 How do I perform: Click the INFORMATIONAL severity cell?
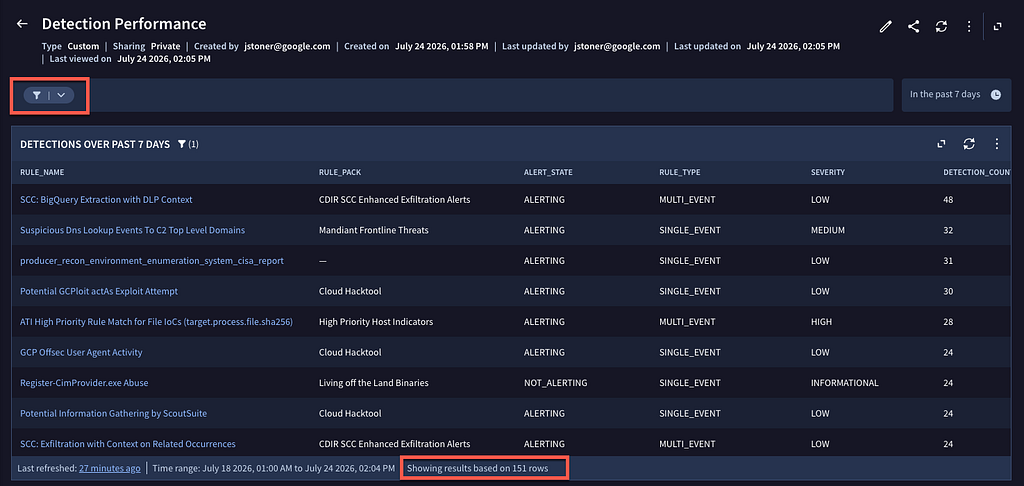click(844, 383)
